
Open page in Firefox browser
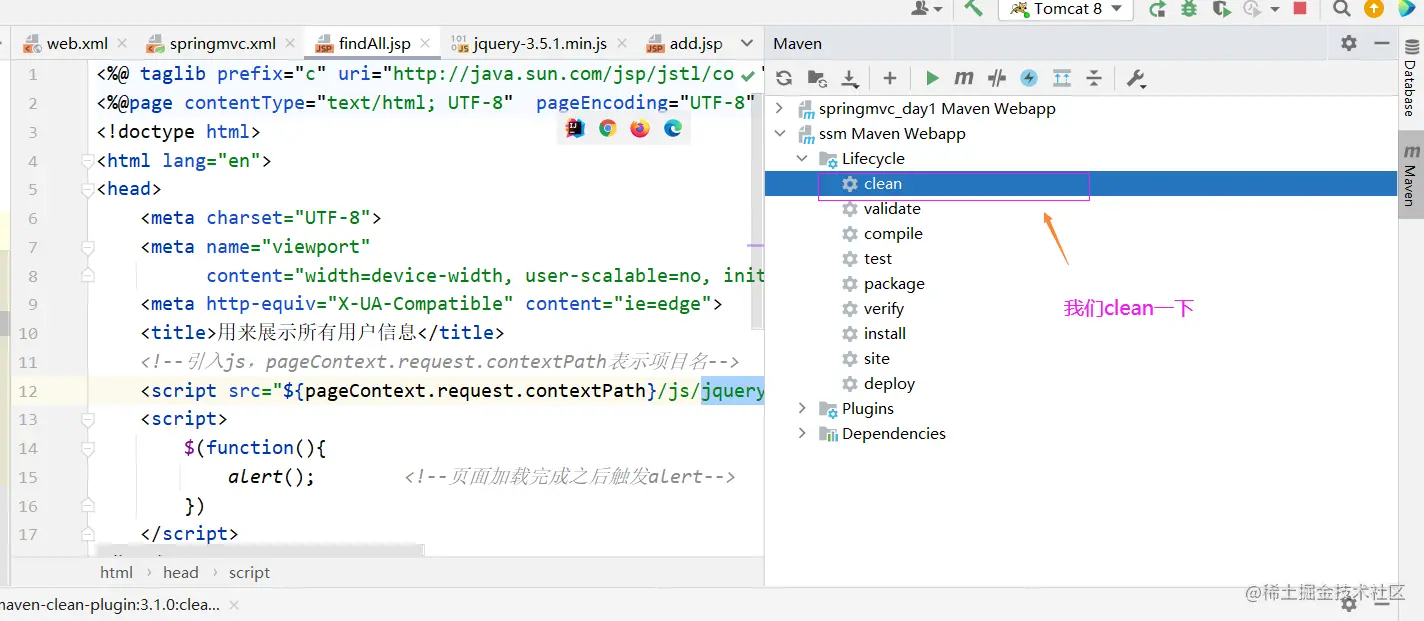[640, 128]
